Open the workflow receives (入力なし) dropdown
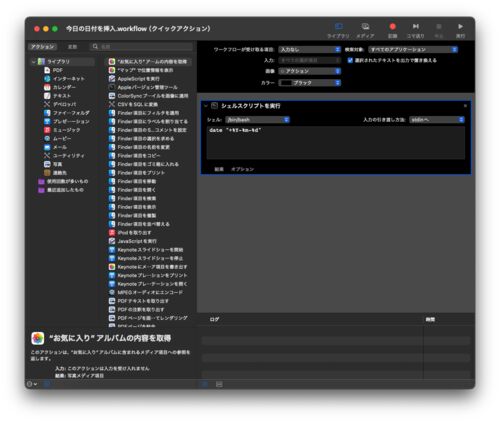Viewport: 500px width, 422px height. [310, 50]
